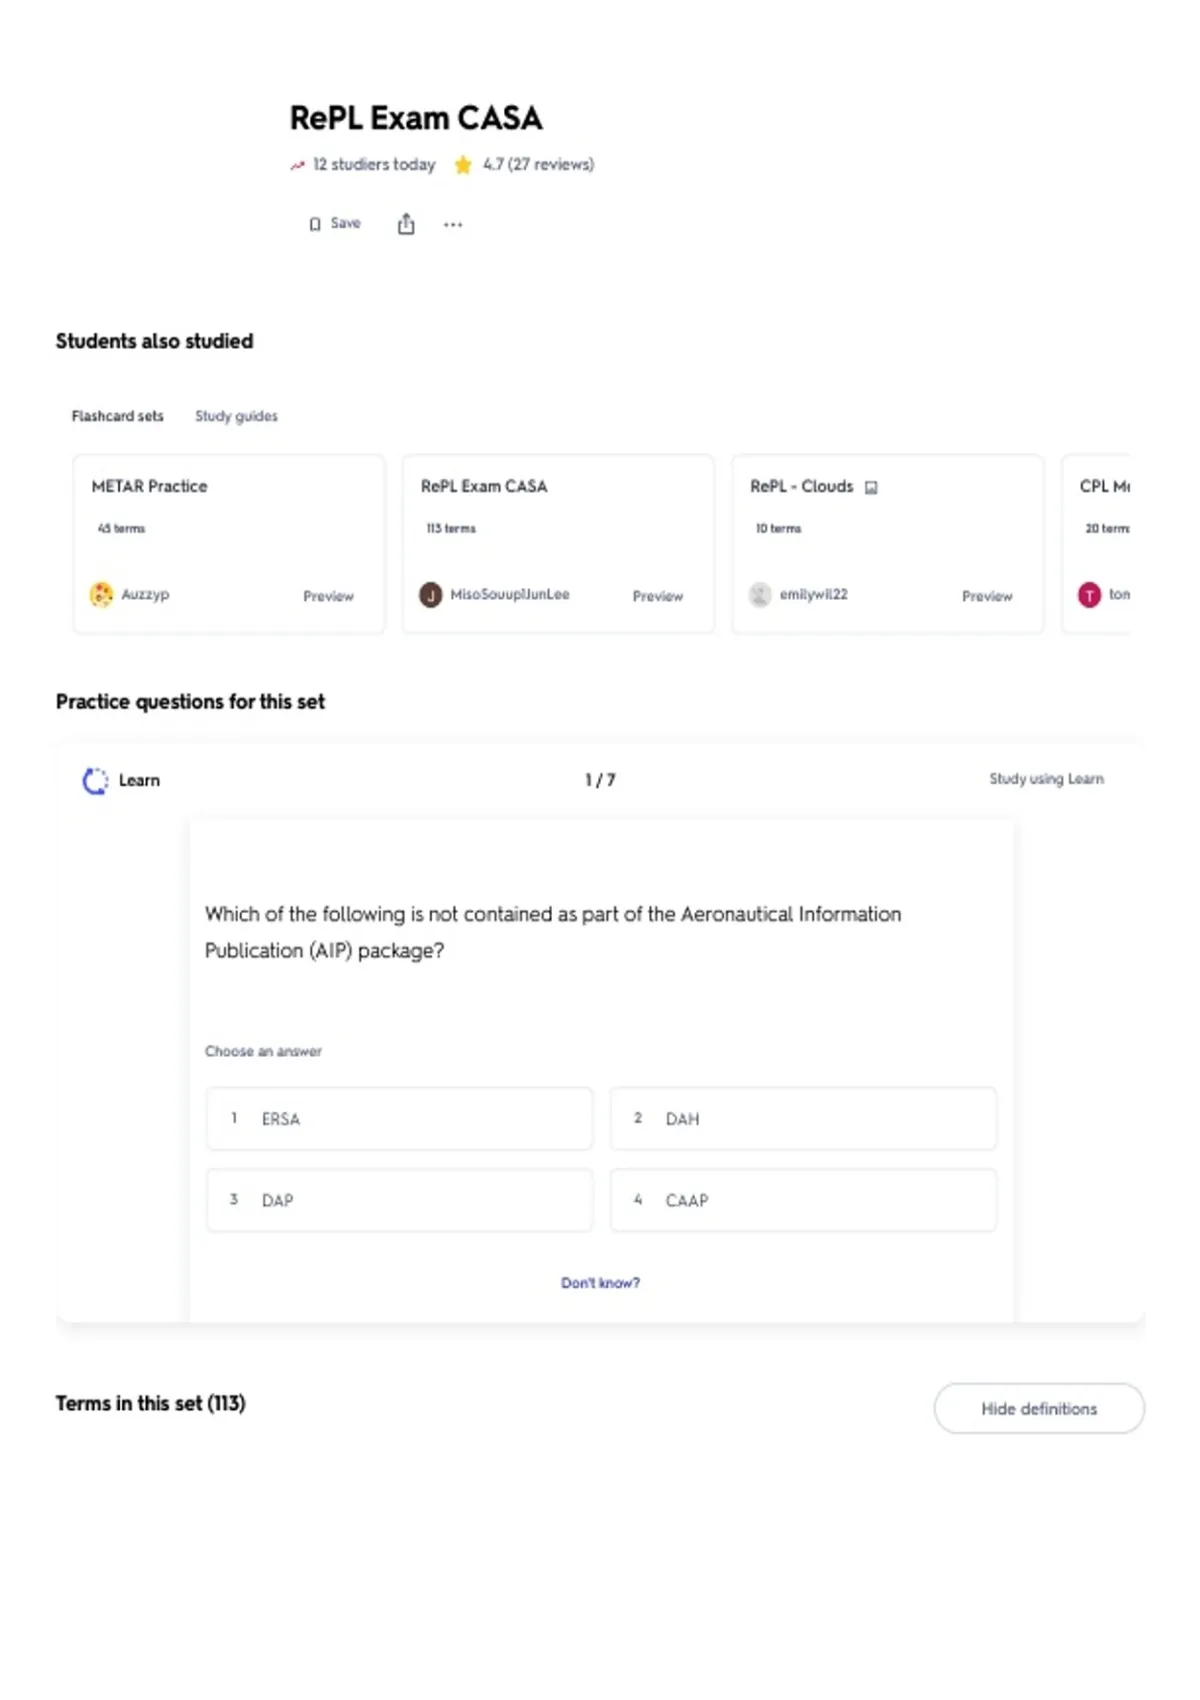Open Study using Learn link
Image resolution: width=1200 pixels, height=1700 pixels.
(1046, 779)
